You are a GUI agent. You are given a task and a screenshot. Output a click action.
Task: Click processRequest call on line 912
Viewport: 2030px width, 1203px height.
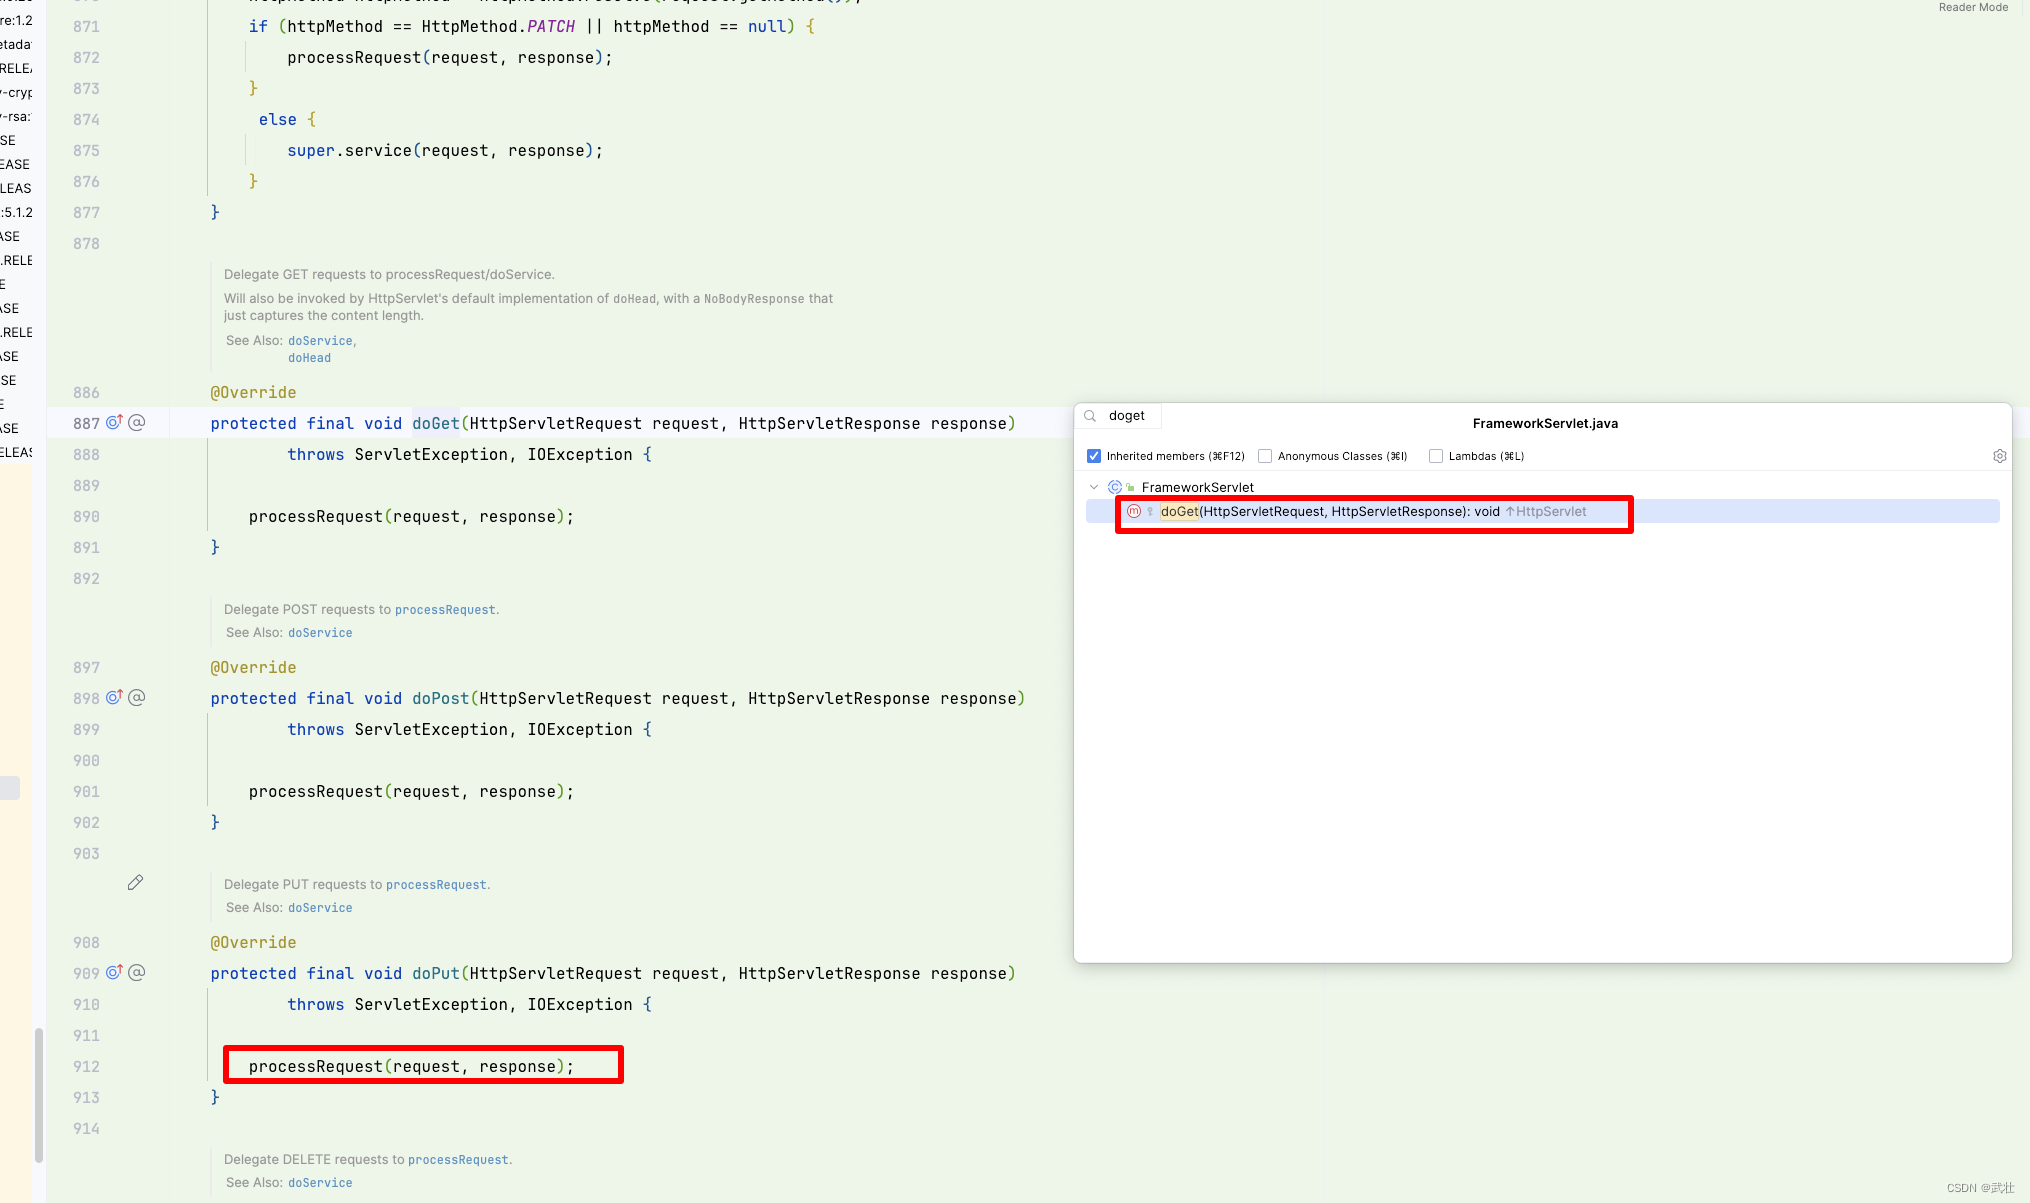click(411, 1066)
